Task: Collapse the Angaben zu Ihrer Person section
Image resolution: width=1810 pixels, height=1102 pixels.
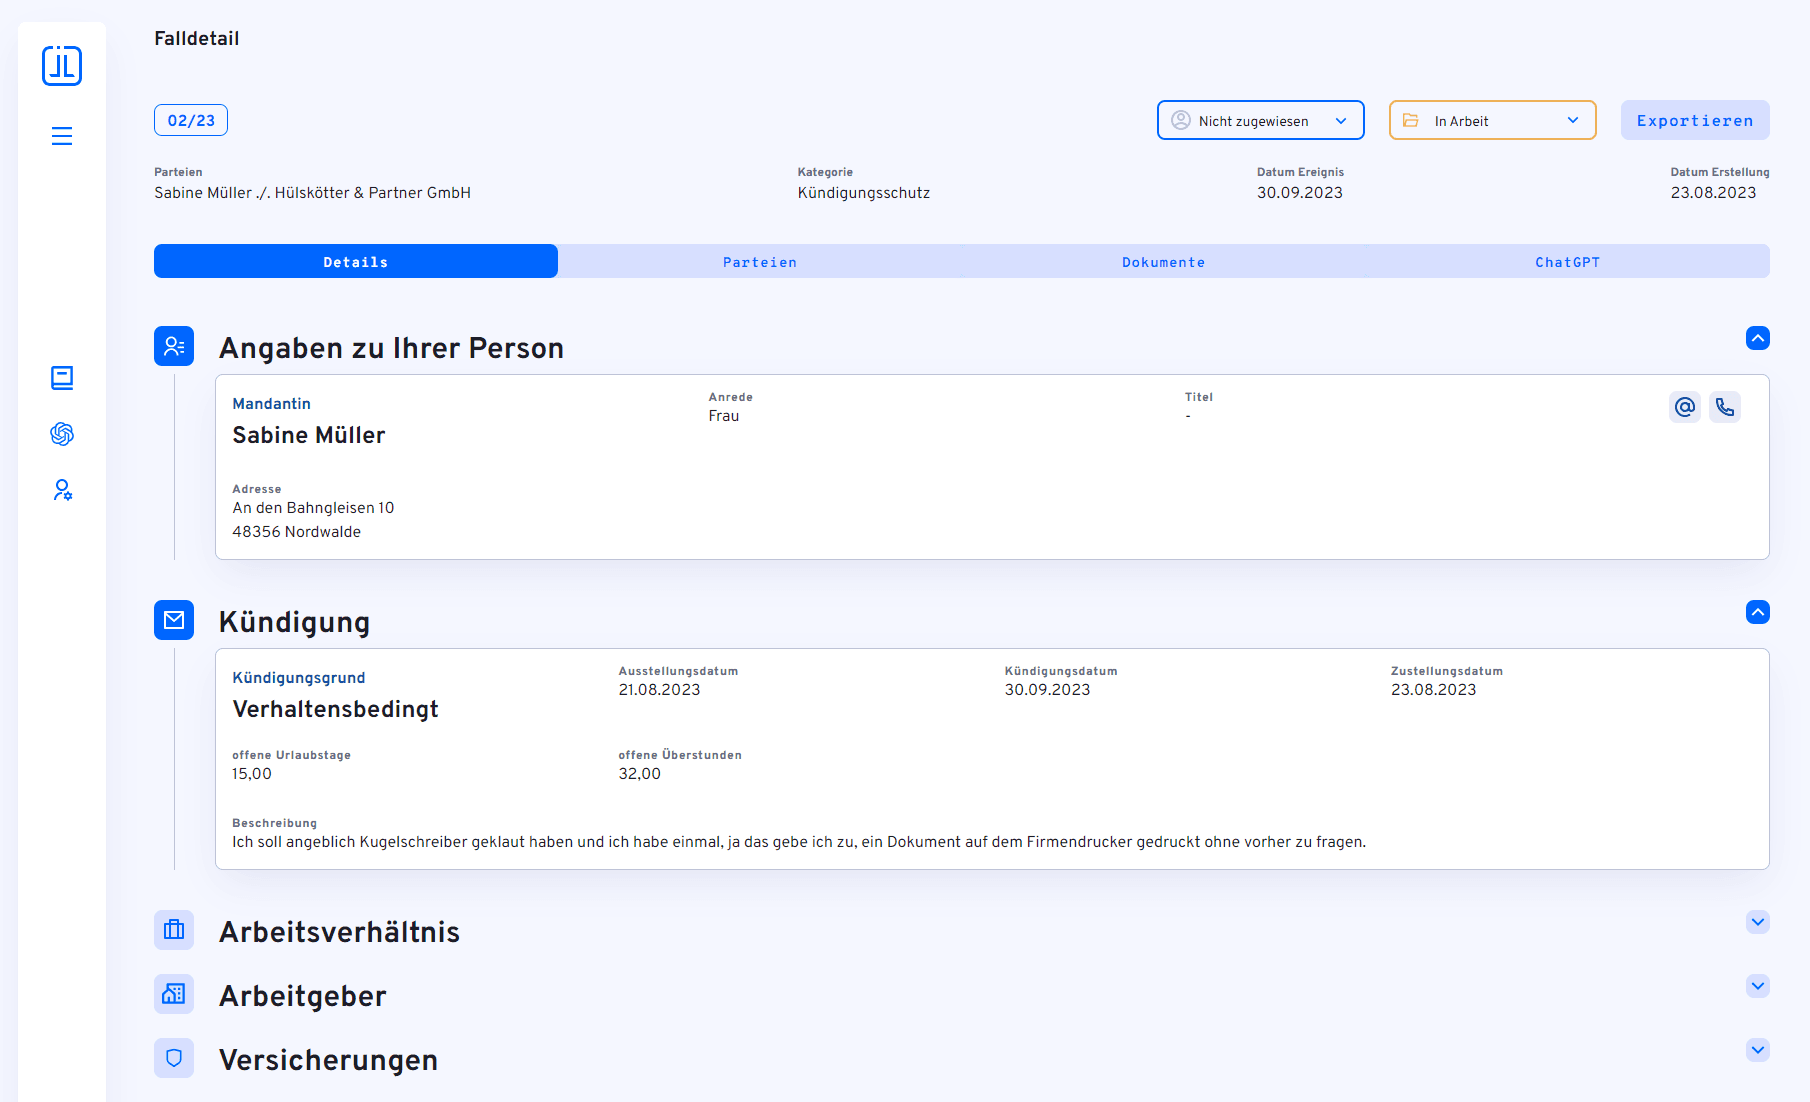Action: tap(1758, 338)
